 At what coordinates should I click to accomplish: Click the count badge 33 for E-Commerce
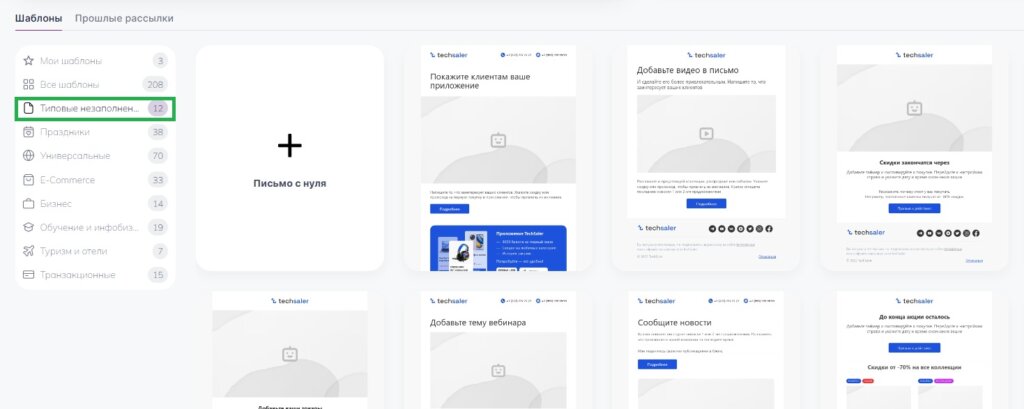(x=157, y=180)
